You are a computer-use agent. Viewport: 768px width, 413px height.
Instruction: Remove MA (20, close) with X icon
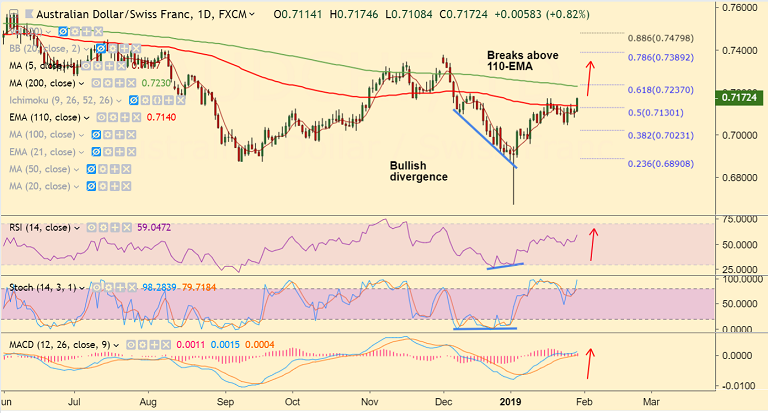(x=126, y=186)
